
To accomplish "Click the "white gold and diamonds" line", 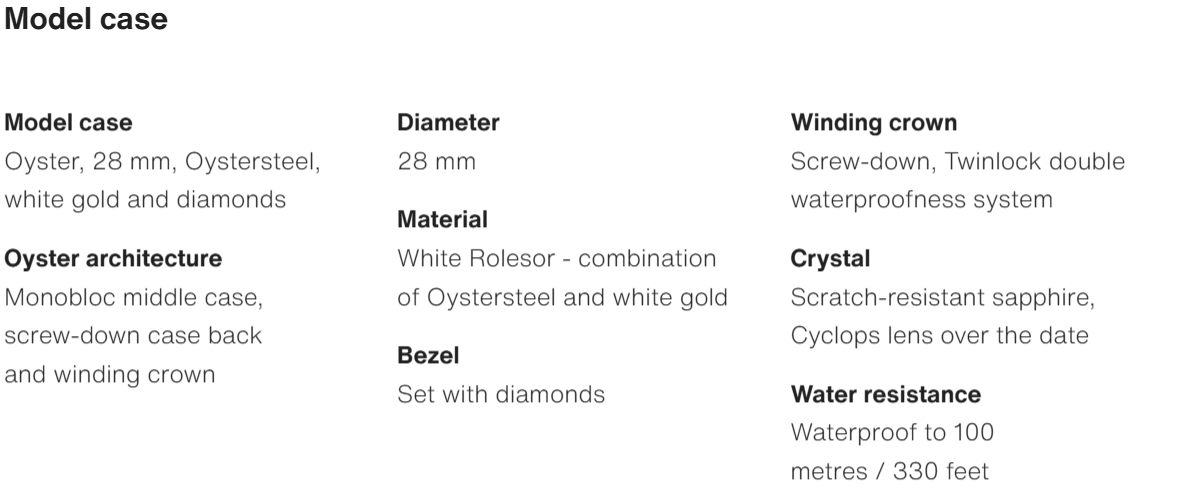I will (x=146, y=199).
